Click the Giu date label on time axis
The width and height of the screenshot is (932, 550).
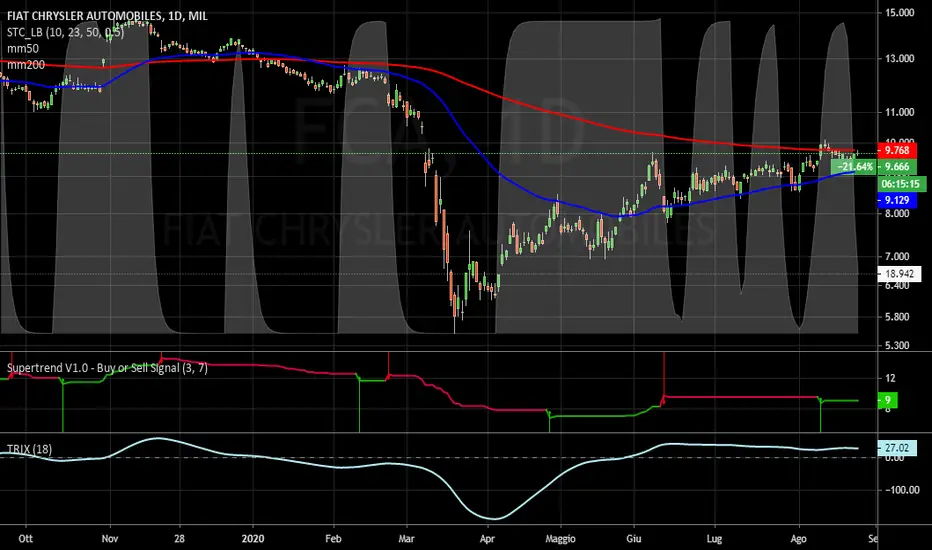[634, 539]
